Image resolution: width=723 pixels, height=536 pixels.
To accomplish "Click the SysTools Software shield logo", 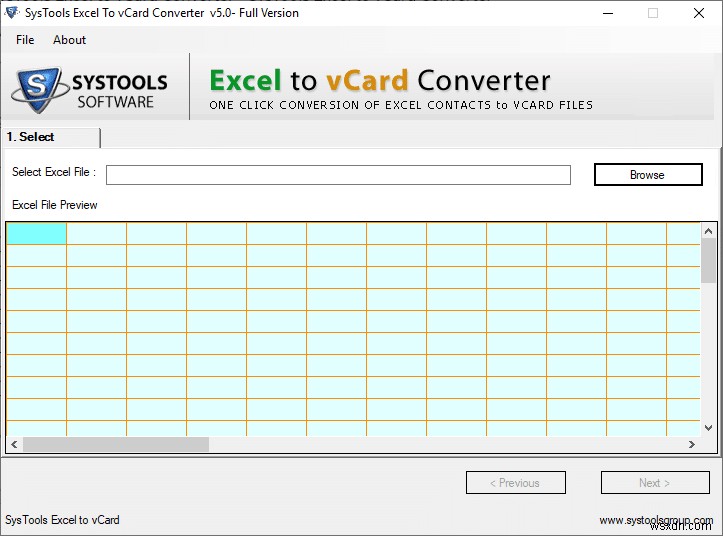I will coord(39,89).
